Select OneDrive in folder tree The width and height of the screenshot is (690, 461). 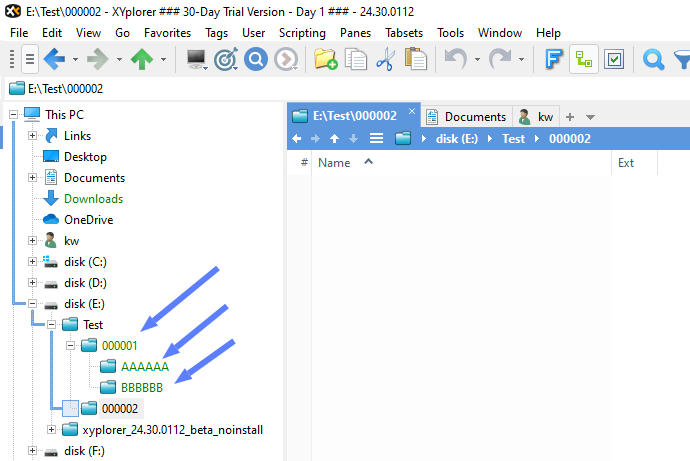coord(88,220)
